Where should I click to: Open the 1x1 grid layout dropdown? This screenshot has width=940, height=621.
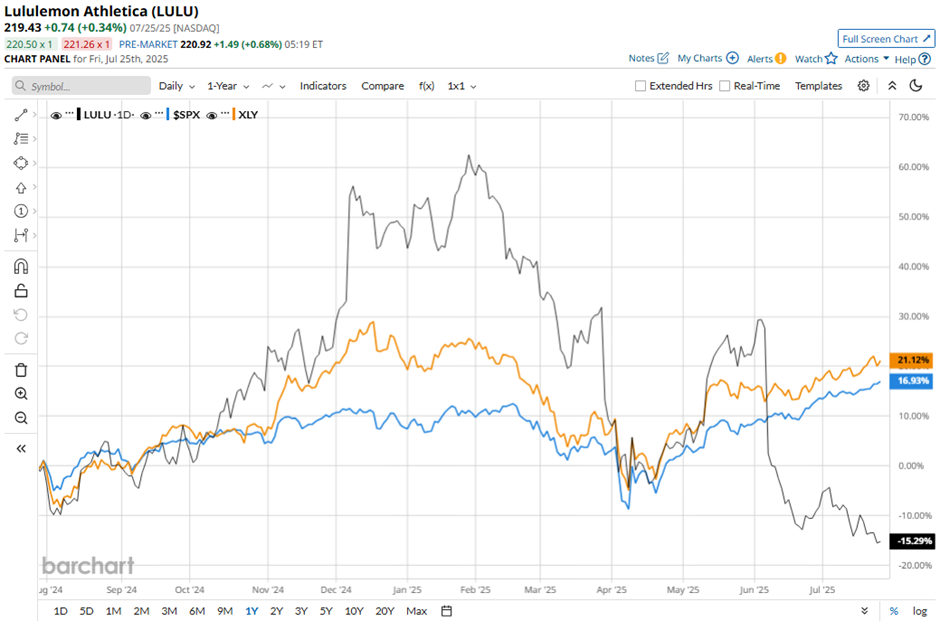462,86
